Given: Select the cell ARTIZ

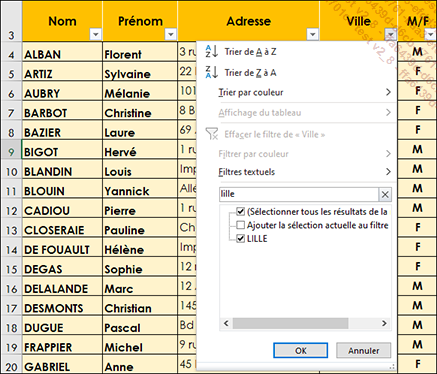Looking at the screenshot, I should pos(62,72).
